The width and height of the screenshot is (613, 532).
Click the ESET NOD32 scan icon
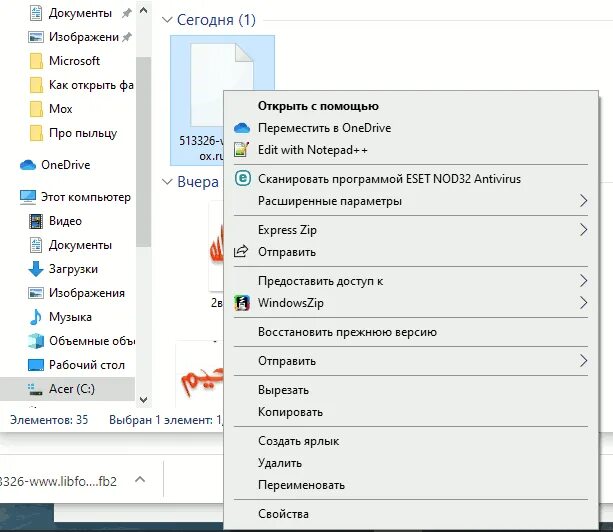pyautogui.click(x=242, y=179)
